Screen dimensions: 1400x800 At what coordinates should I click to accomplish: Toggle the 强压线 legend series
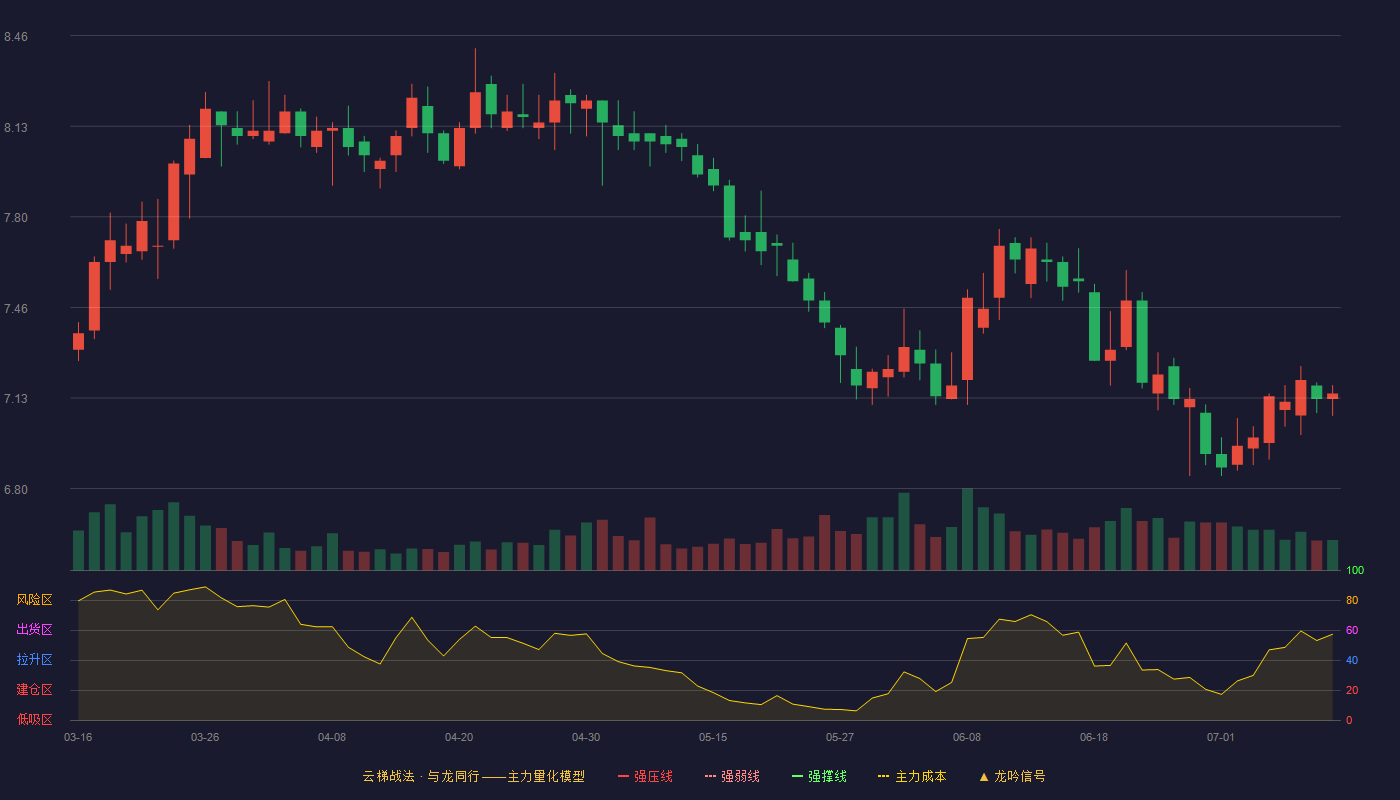click(x=645, y=776)
